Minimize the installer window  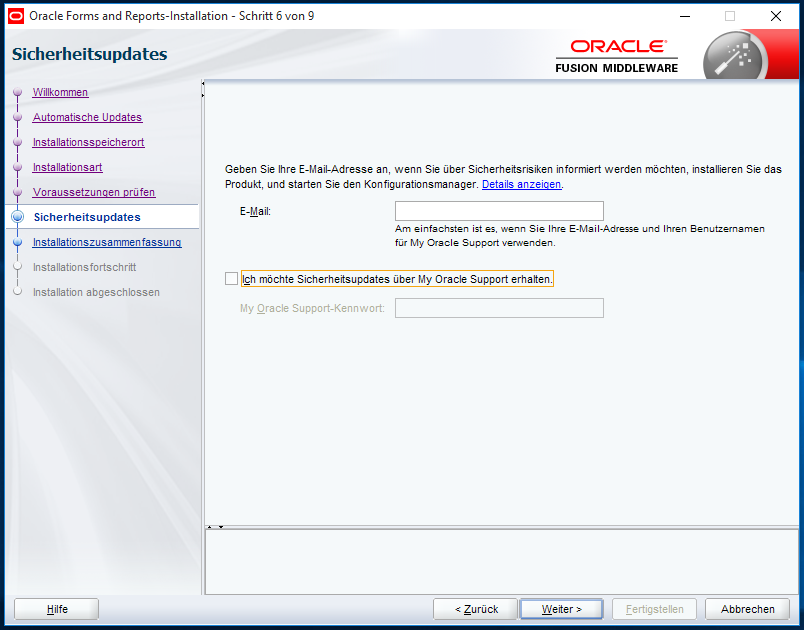(x=685, y=16)
